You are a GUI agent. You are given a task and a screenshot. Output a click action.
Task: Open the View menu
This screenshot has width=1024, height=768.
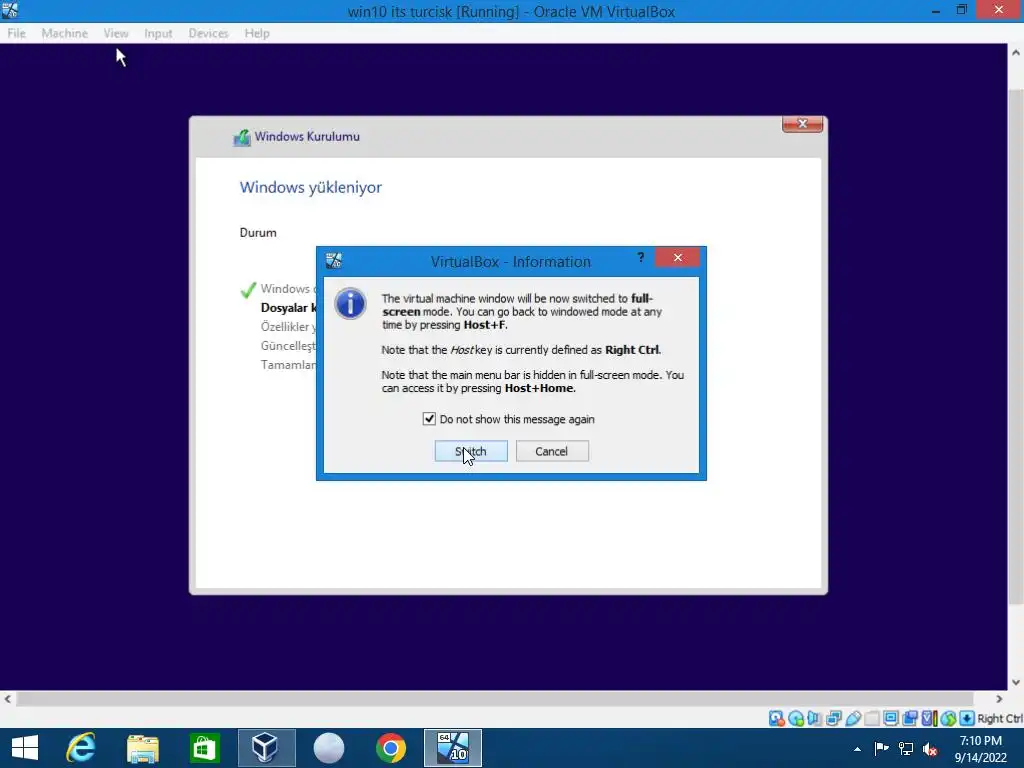click(x=116, y=33)
